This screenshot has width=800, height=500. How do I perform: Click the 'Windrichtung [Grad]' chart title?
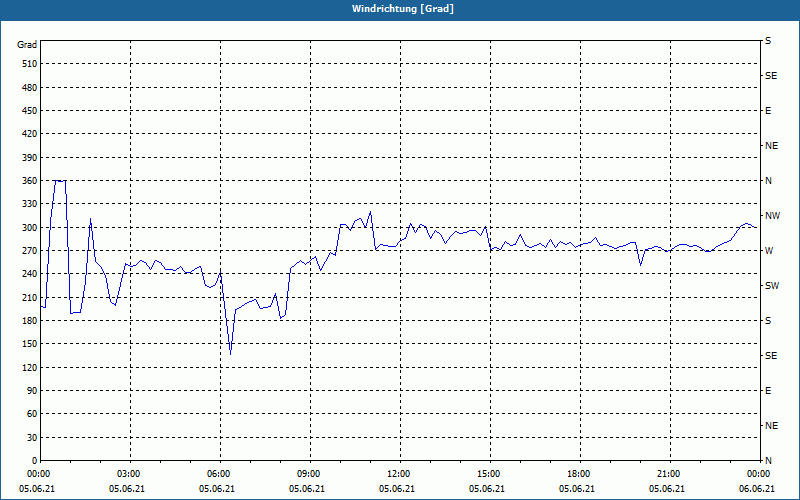403,9
